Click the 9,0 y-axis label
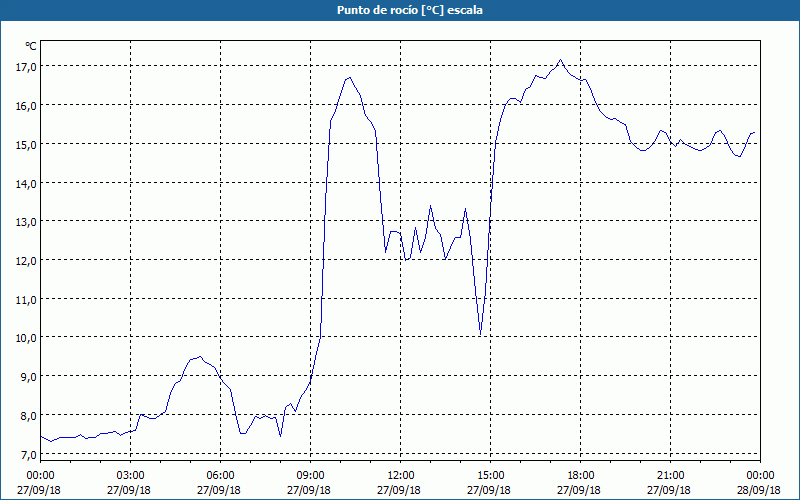The width and height of the screenshot is (800, 500). 28,377
